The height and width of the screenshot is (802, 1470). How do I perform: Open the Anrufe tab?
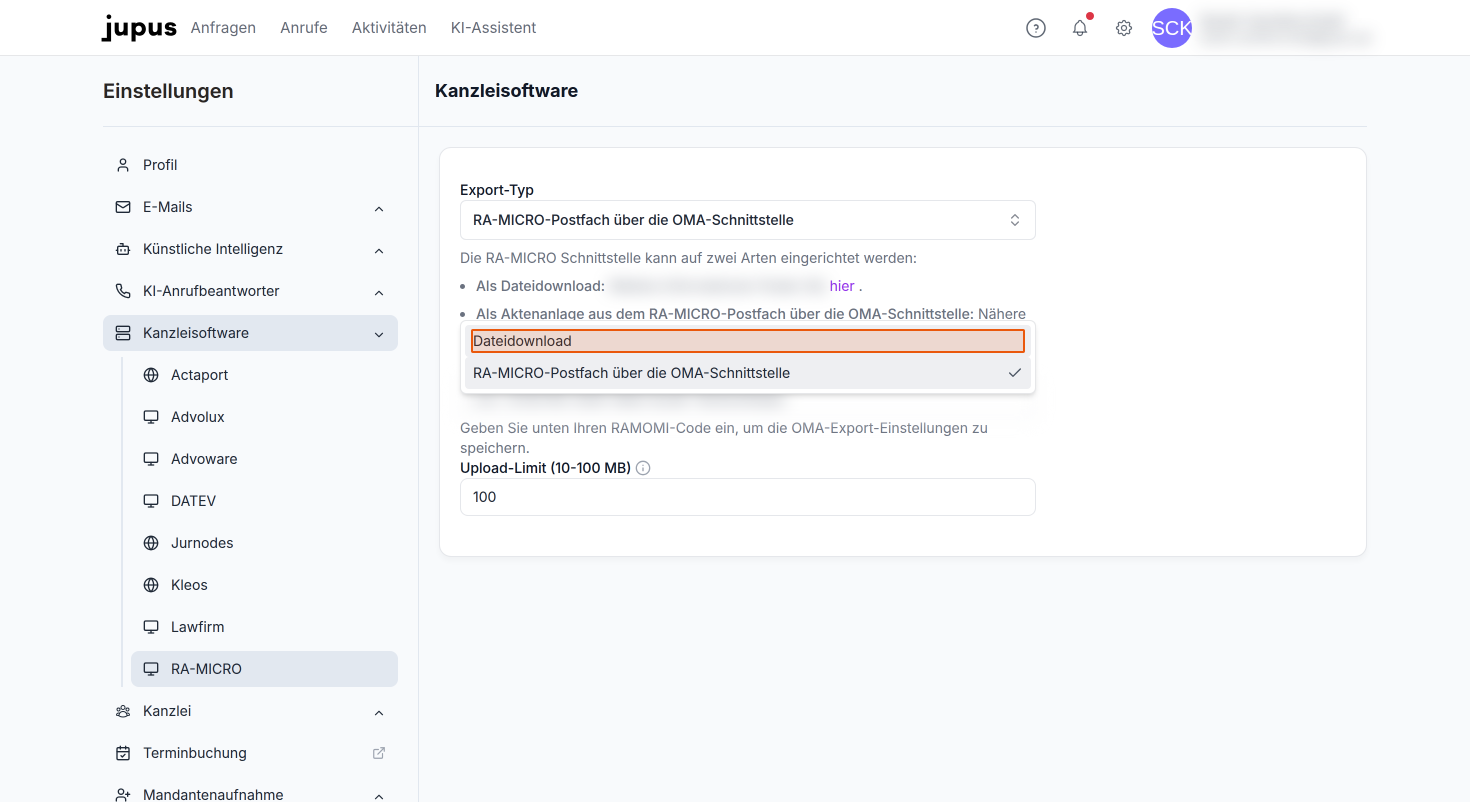tap(304, 28)
